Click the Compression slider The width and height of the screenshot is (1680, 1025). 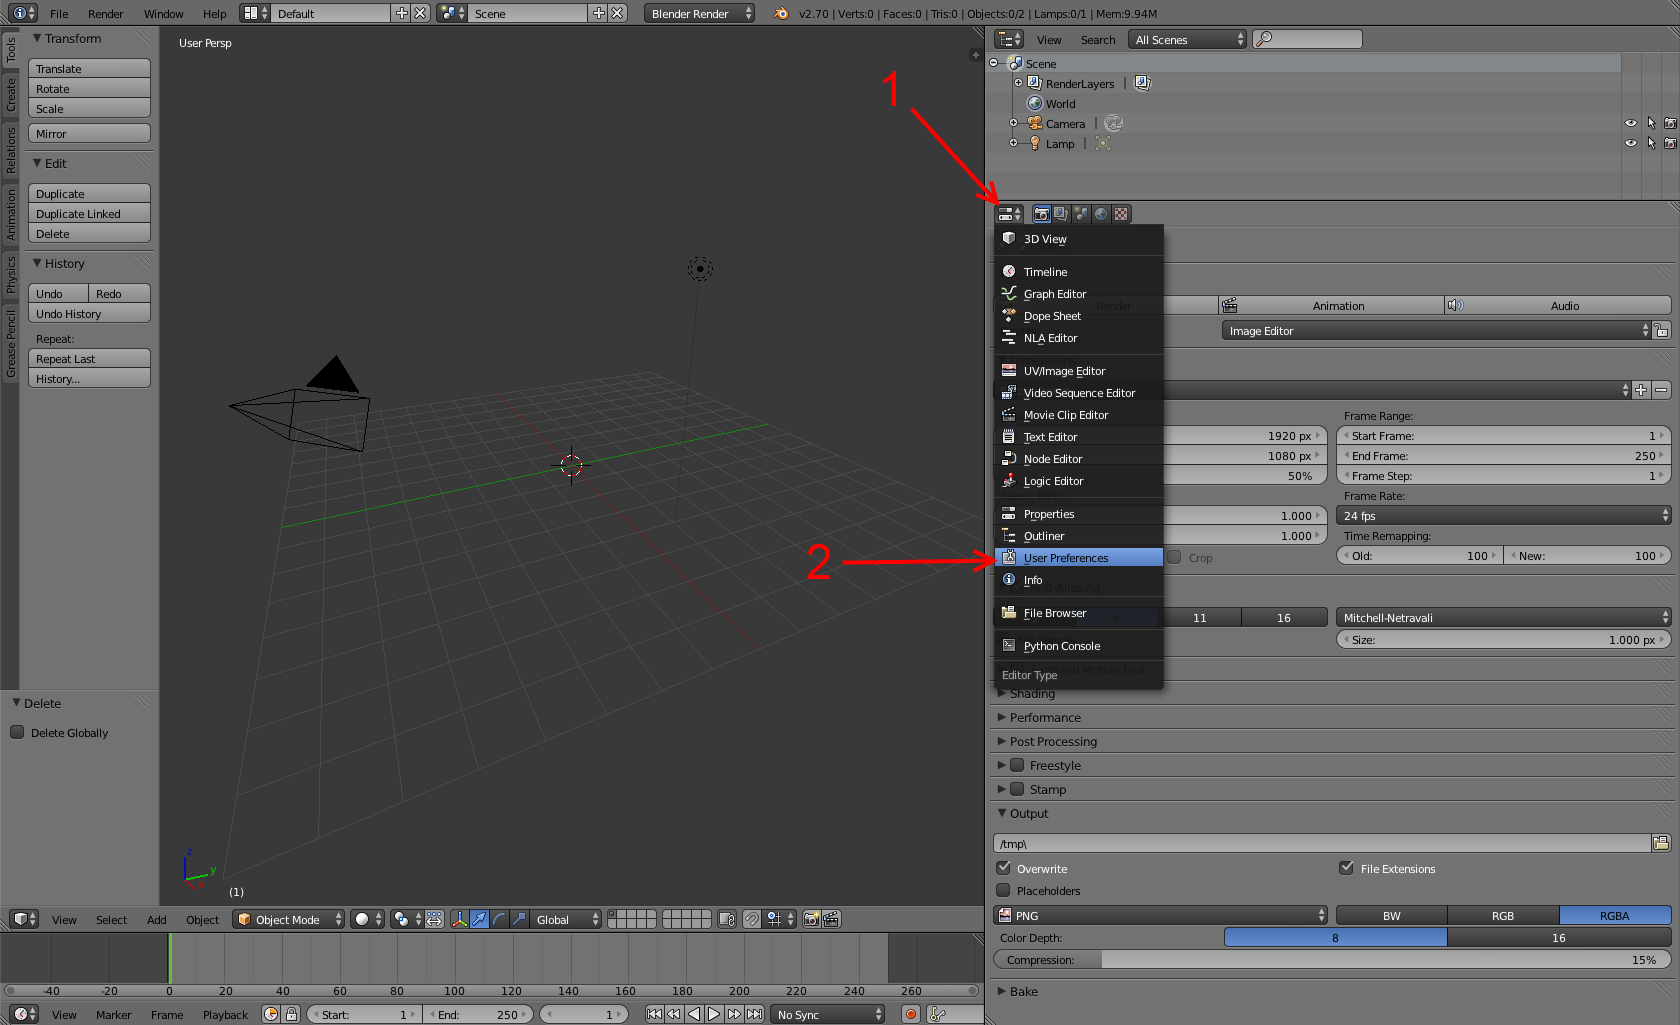coord(1331,960)
